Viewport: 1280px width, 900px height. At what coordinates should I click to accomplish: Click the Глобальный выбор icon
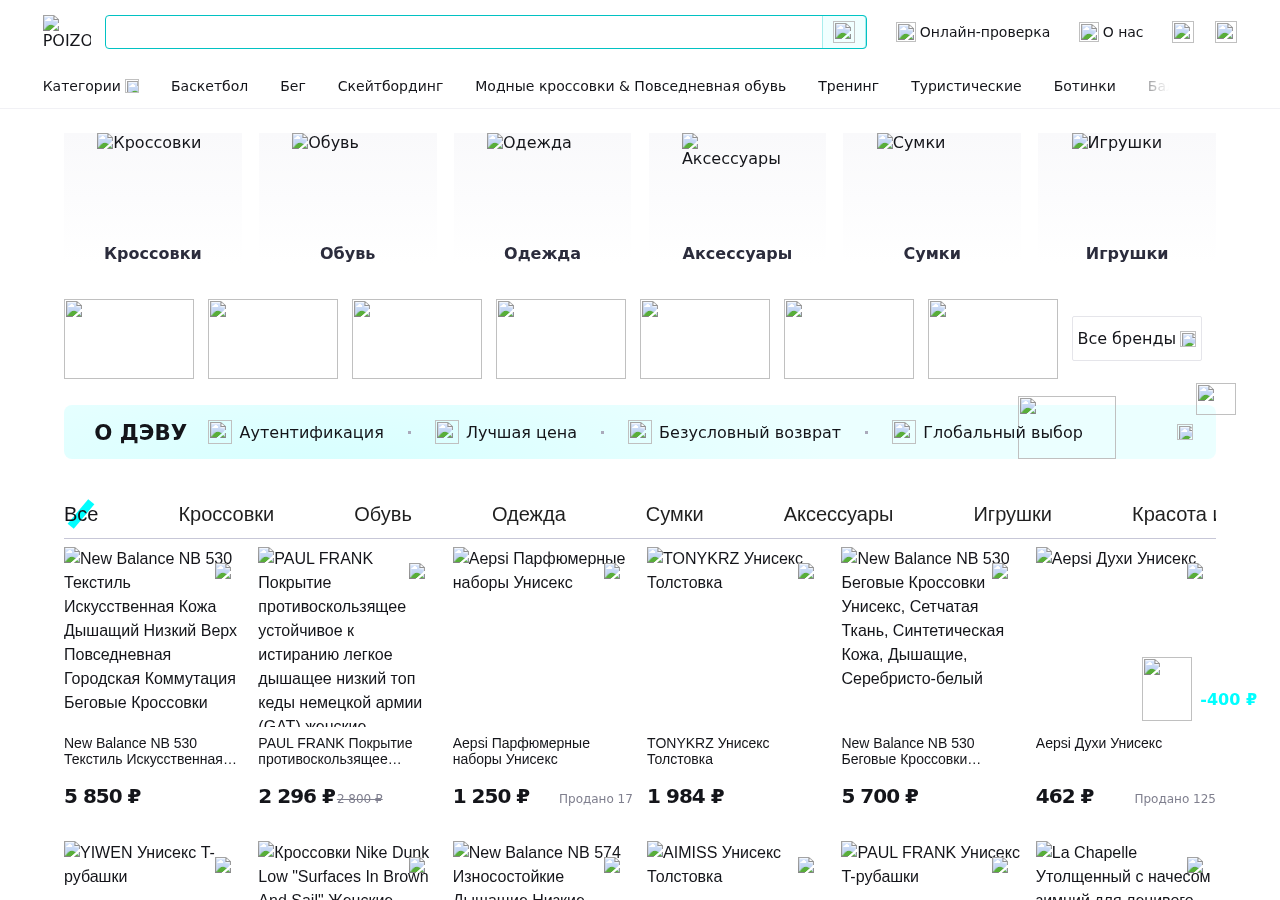(904, 432)
